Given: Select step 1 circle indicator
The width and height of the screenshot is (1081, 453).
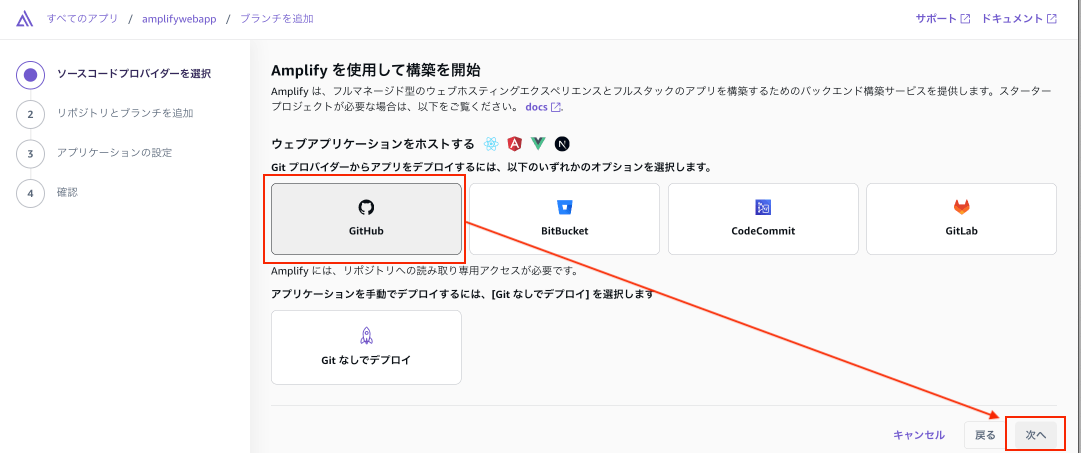Looking at the screenshot, I should point(30,74).
